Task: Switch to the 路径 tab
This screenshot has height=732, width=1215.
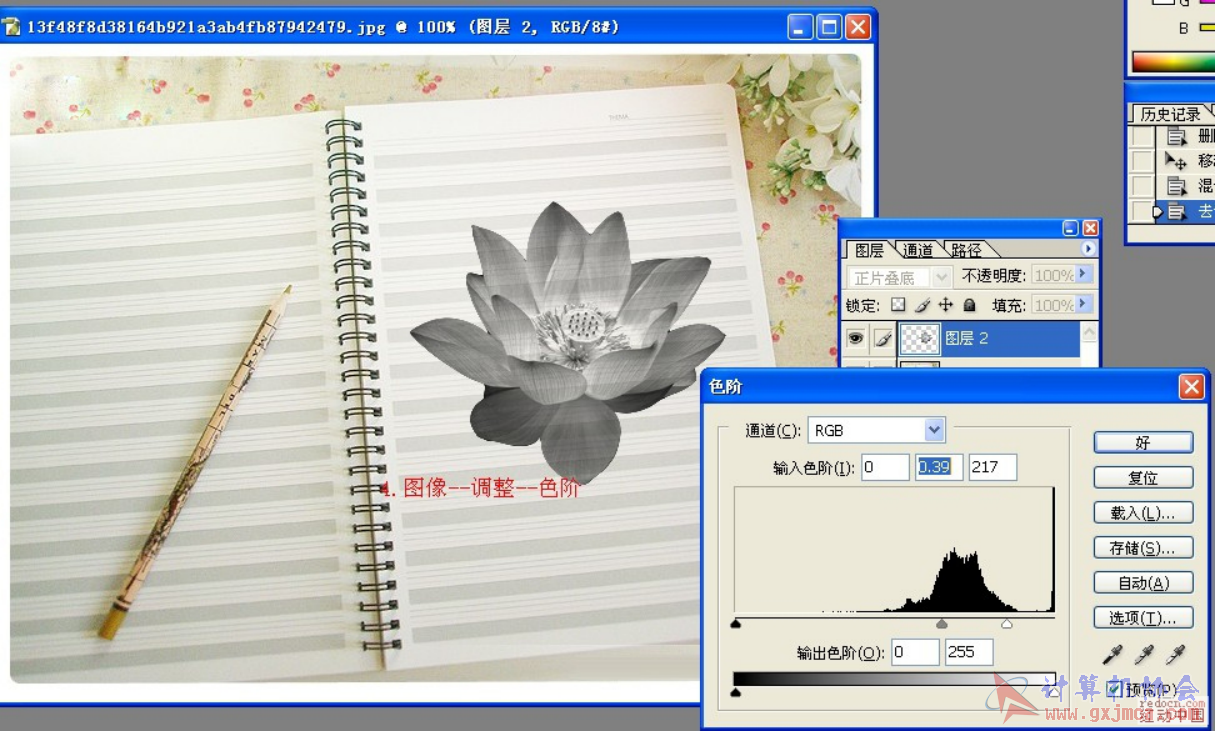Action: [x=966, y=250]
